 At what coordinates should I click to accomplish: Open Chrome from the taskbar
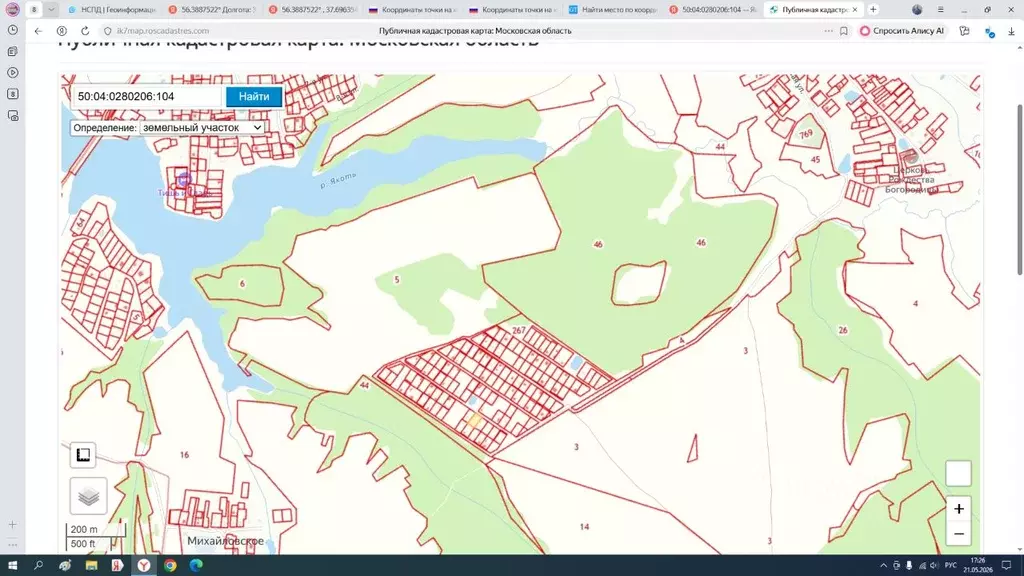[170, 566]
